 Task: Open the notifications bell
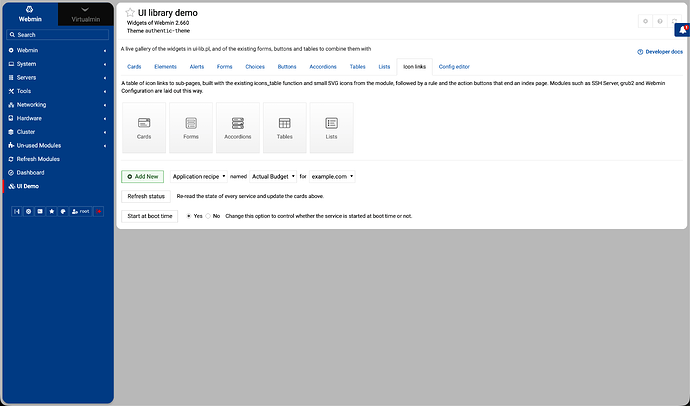point(683,30)
